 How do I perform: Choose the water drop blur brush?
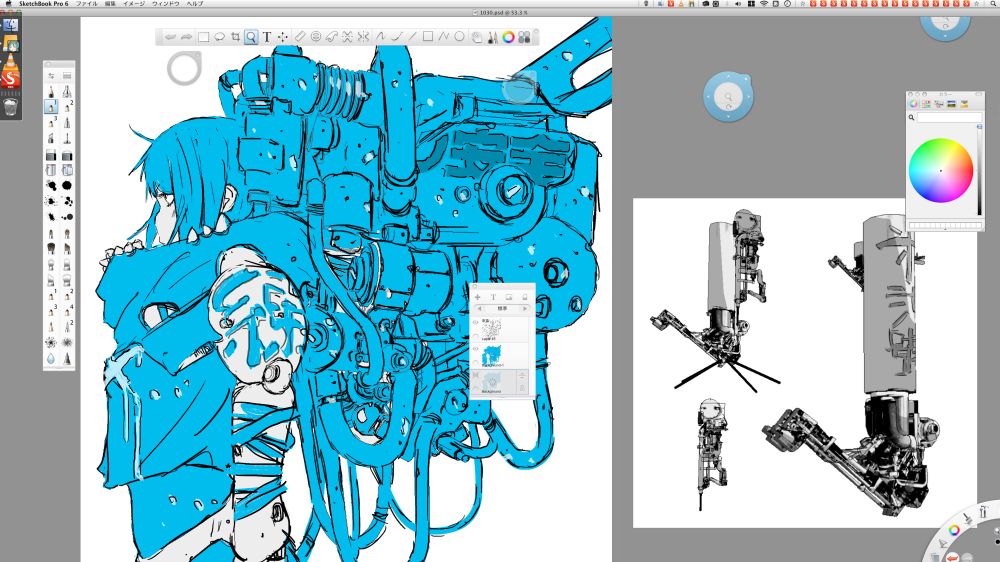point(51,359)
